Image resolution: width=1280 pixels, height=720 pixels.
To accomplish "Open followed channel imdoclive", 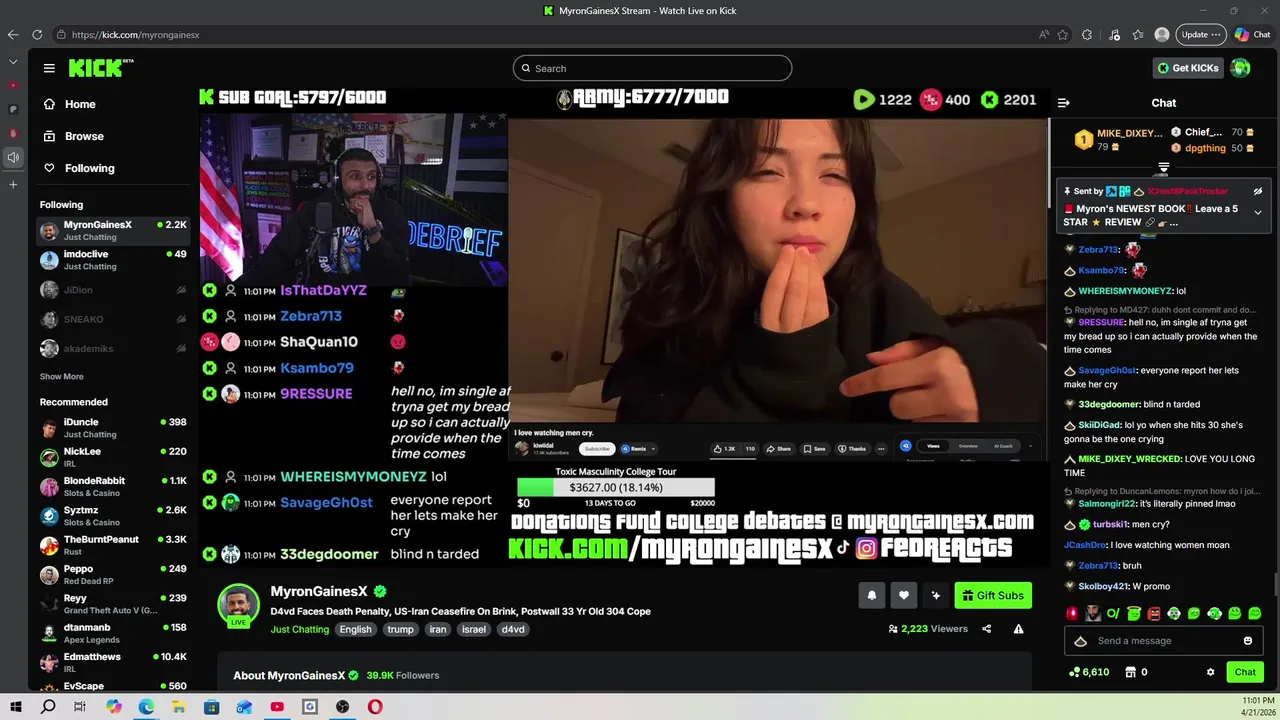I will tap(113, 260).
